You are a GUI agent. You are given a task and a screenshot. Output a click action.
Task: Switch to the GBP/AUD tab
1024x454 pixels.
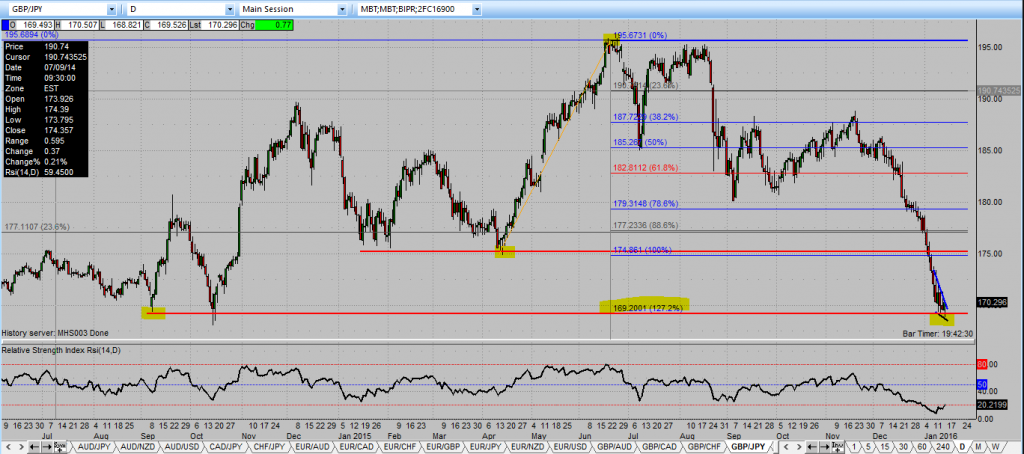614,446
